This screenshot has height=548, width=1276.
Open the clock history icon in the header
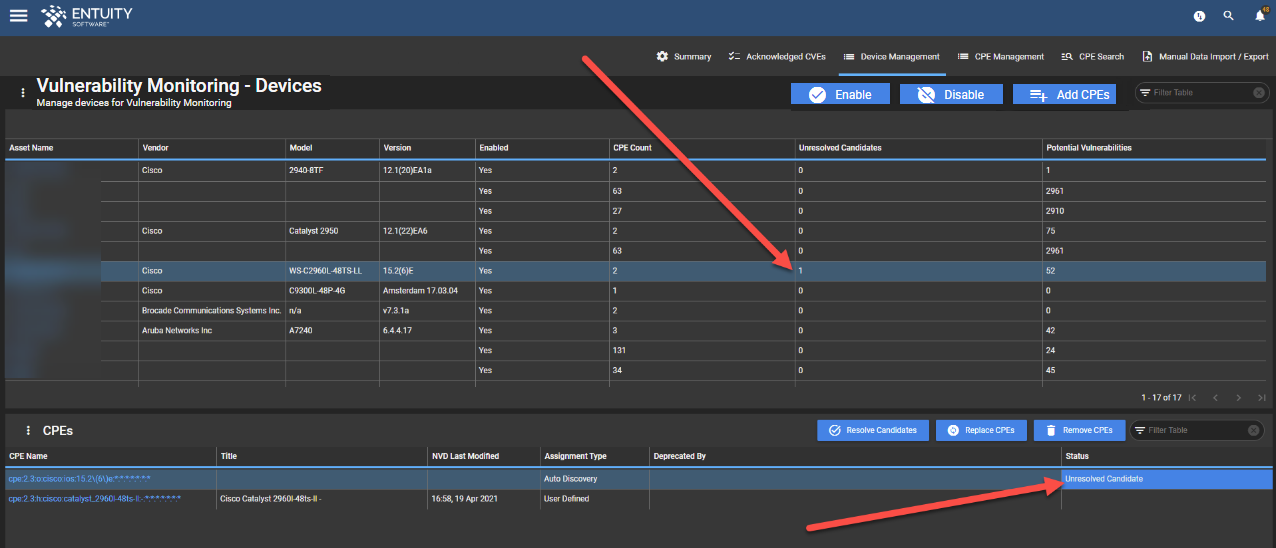(1199, 16)
